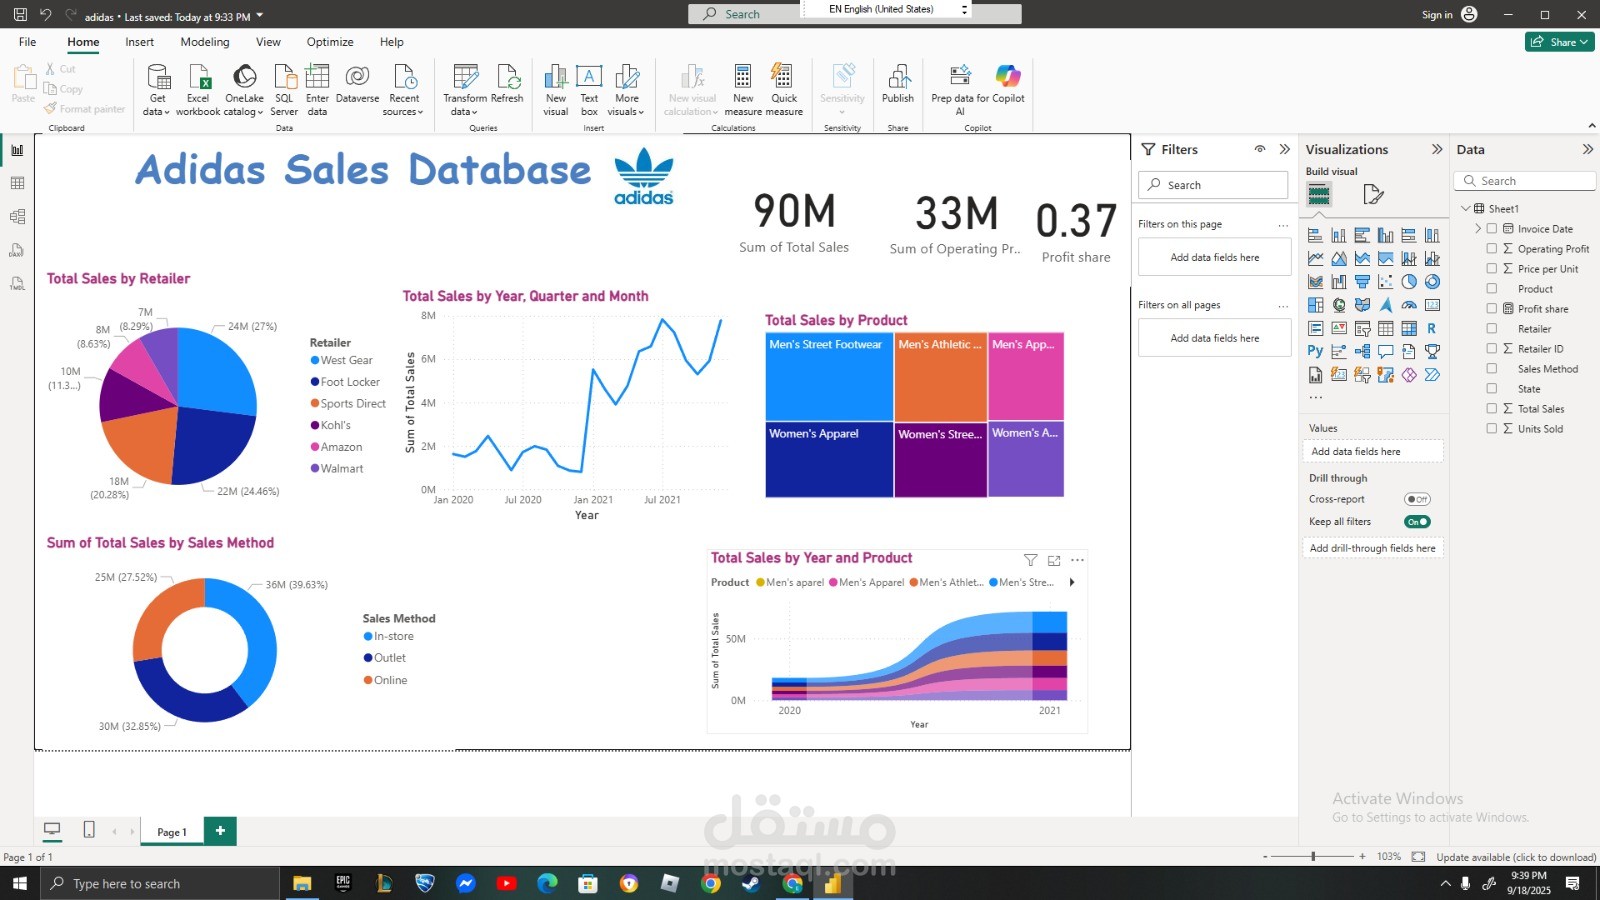Collapse the Sheet1 table tree
Screen dimensions: 1600x900
(x=1466, y=209)
